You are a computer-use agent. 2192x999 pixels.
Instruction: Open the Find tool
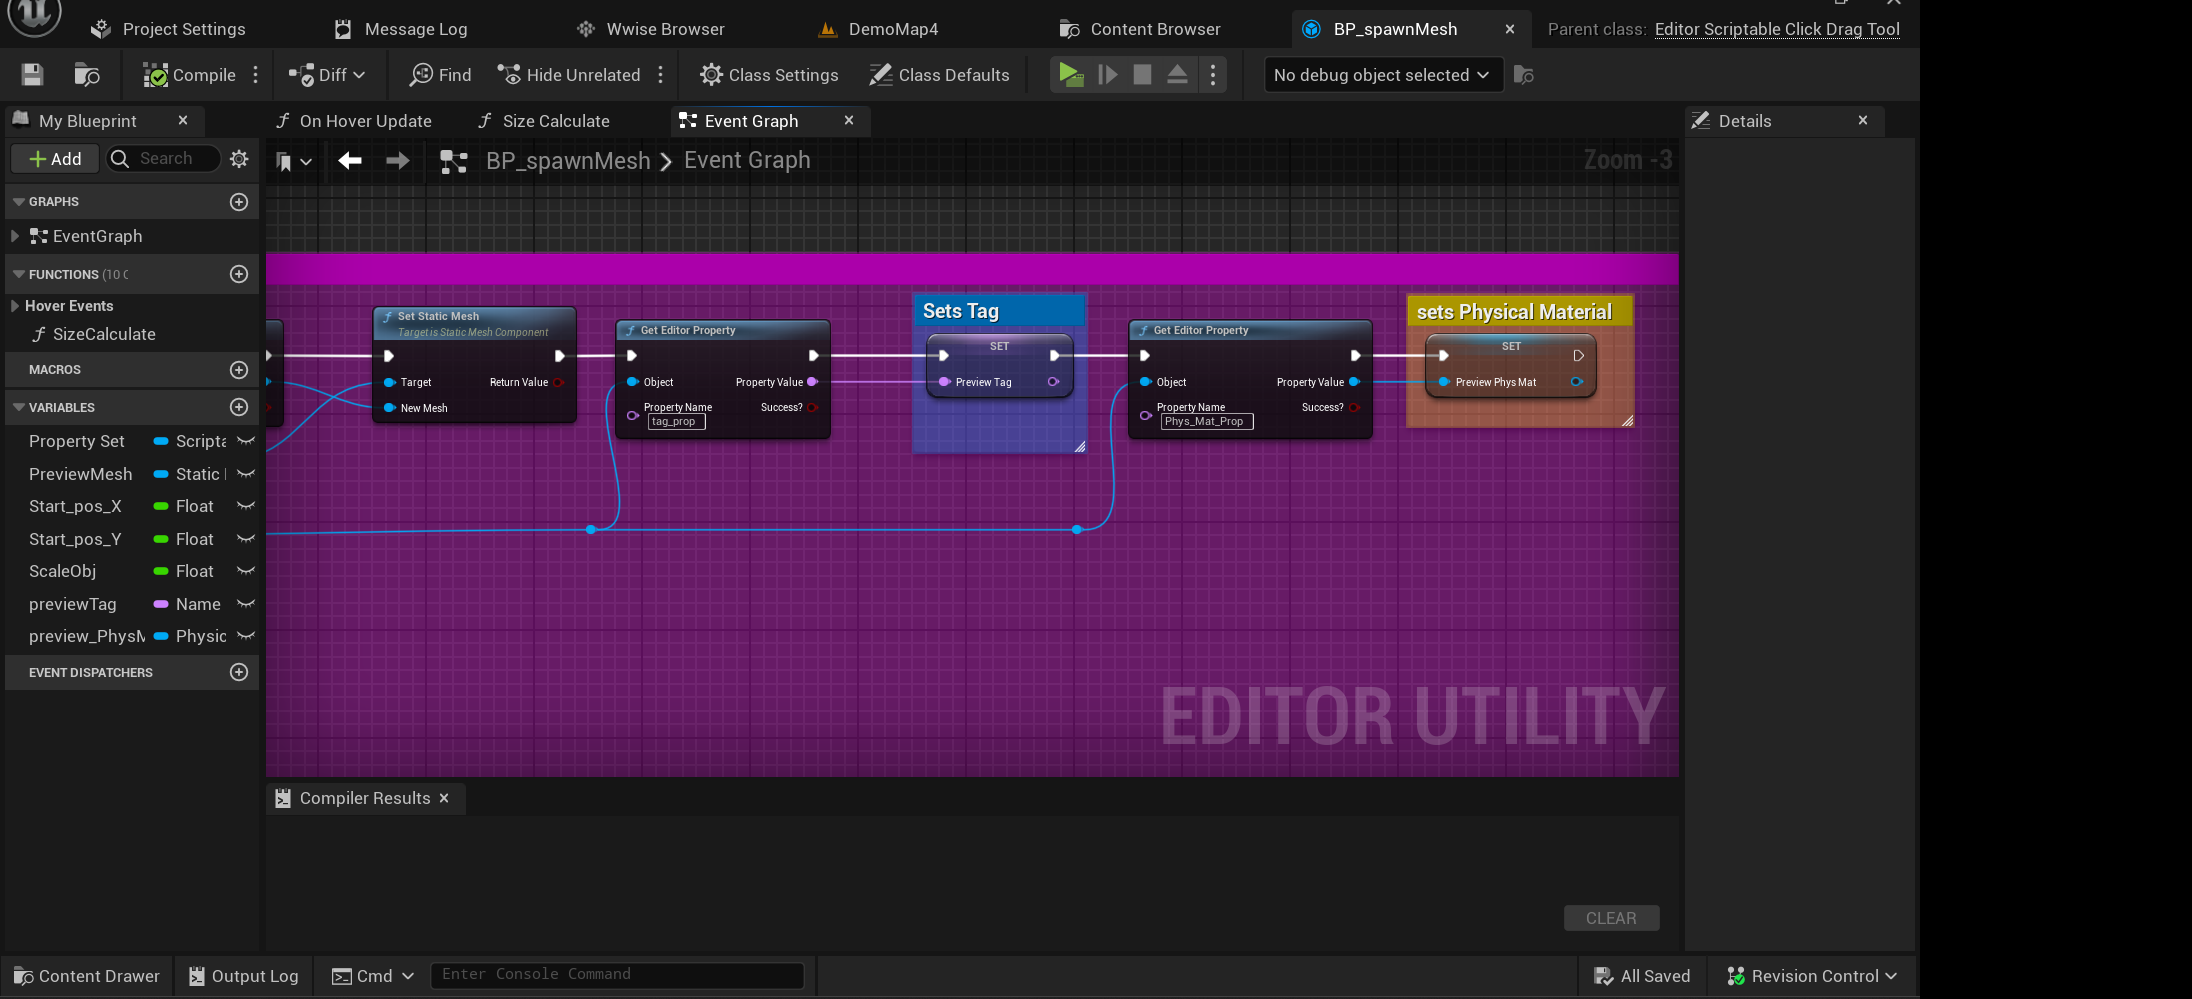pos(440,75)
